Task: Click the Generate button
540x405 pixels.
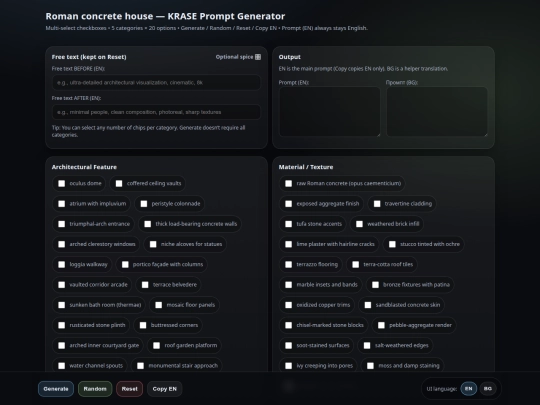Action: 56,389
